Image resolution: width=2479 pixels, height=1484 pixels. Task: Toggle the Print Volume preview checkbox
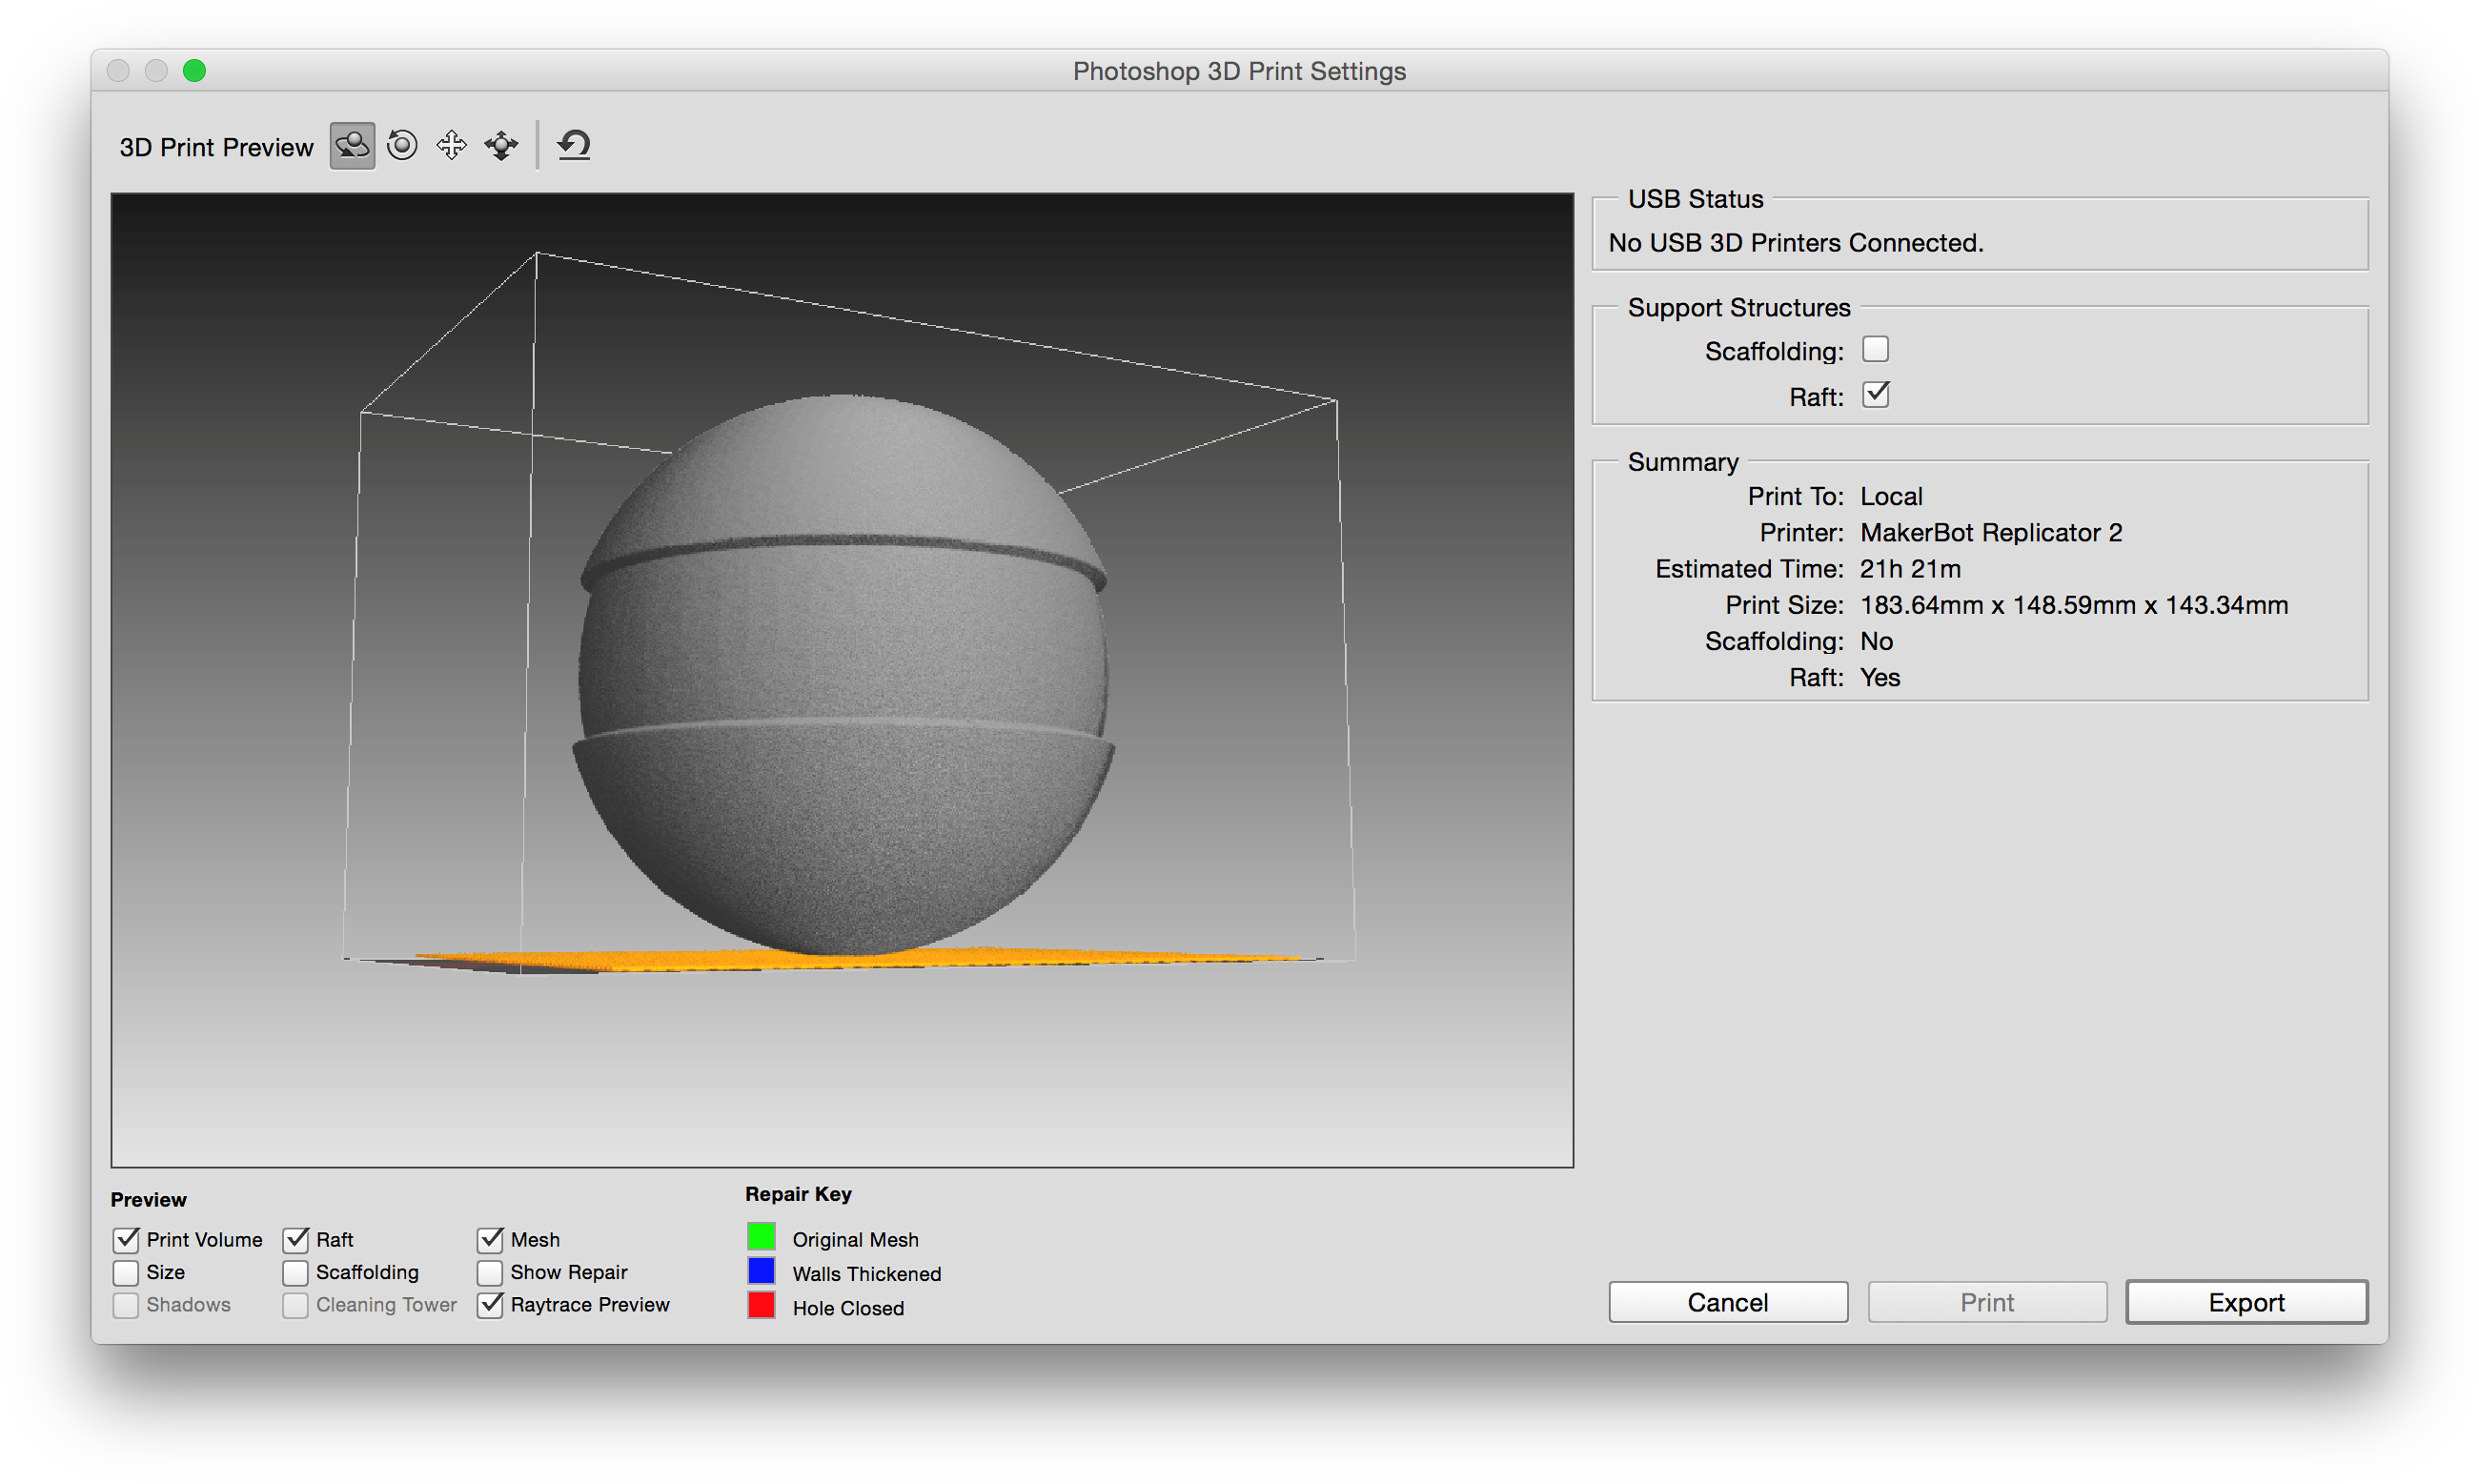[125, 1239]
